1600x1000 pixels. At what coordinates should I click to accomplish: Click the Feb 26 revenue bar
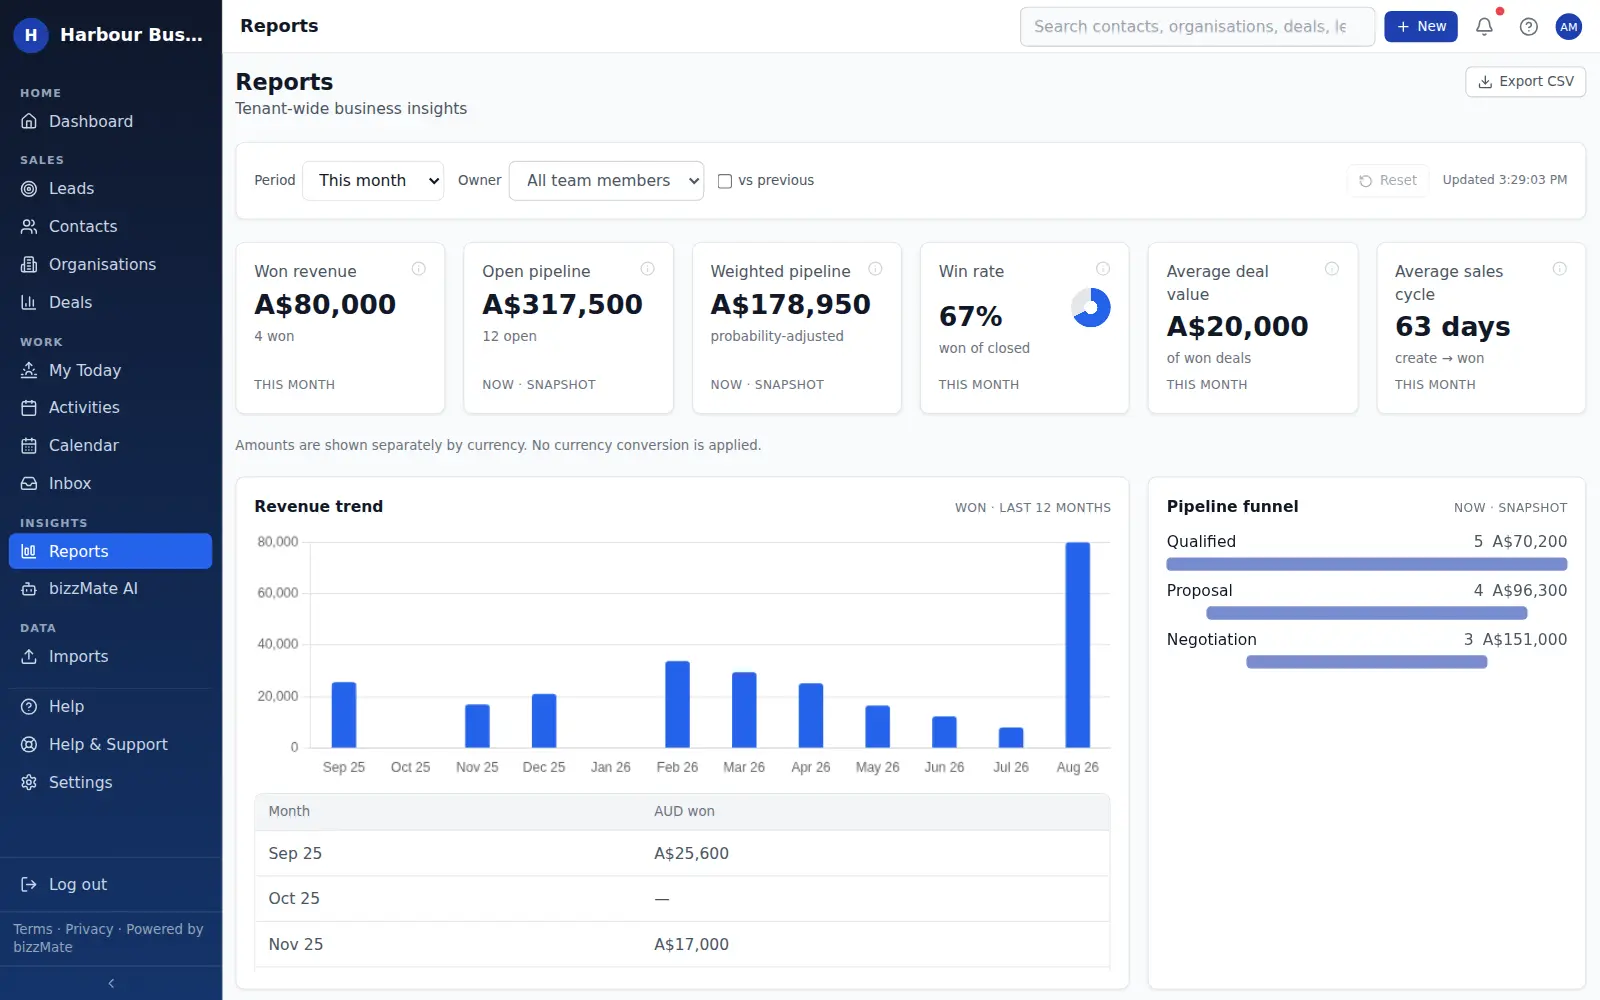click(677, 704)
